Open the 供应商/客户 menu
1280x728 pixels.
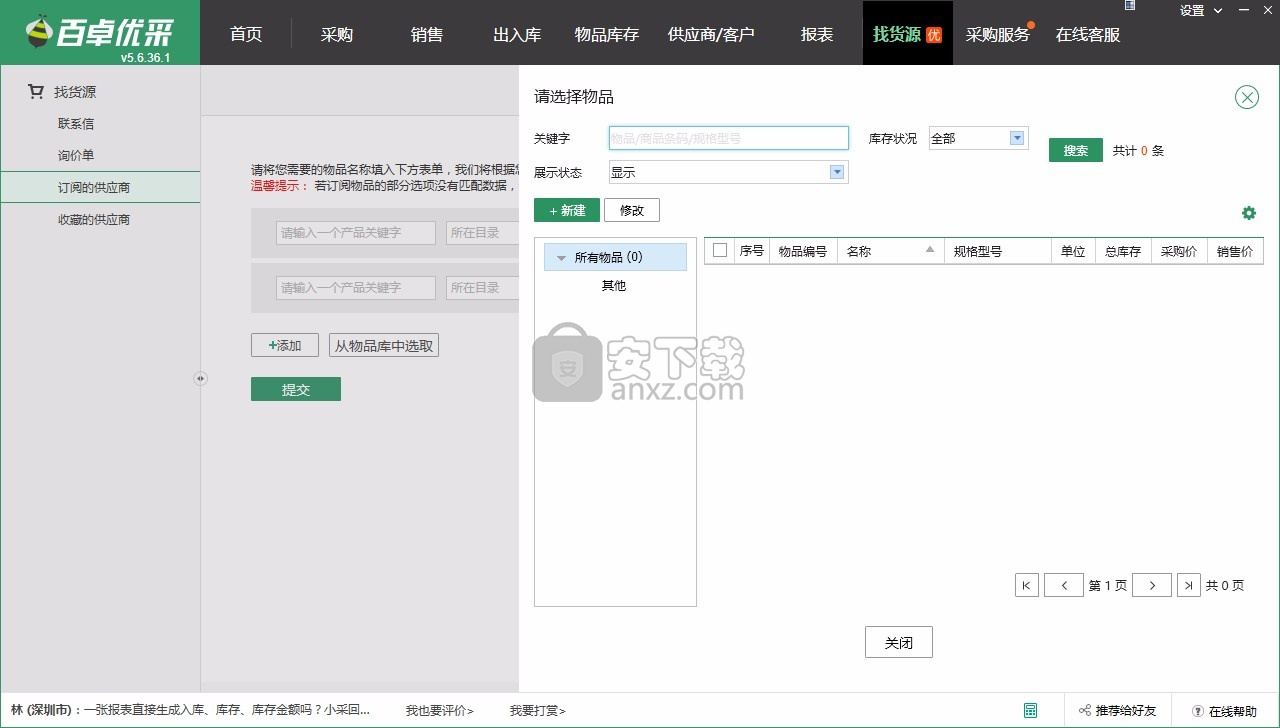711,34
